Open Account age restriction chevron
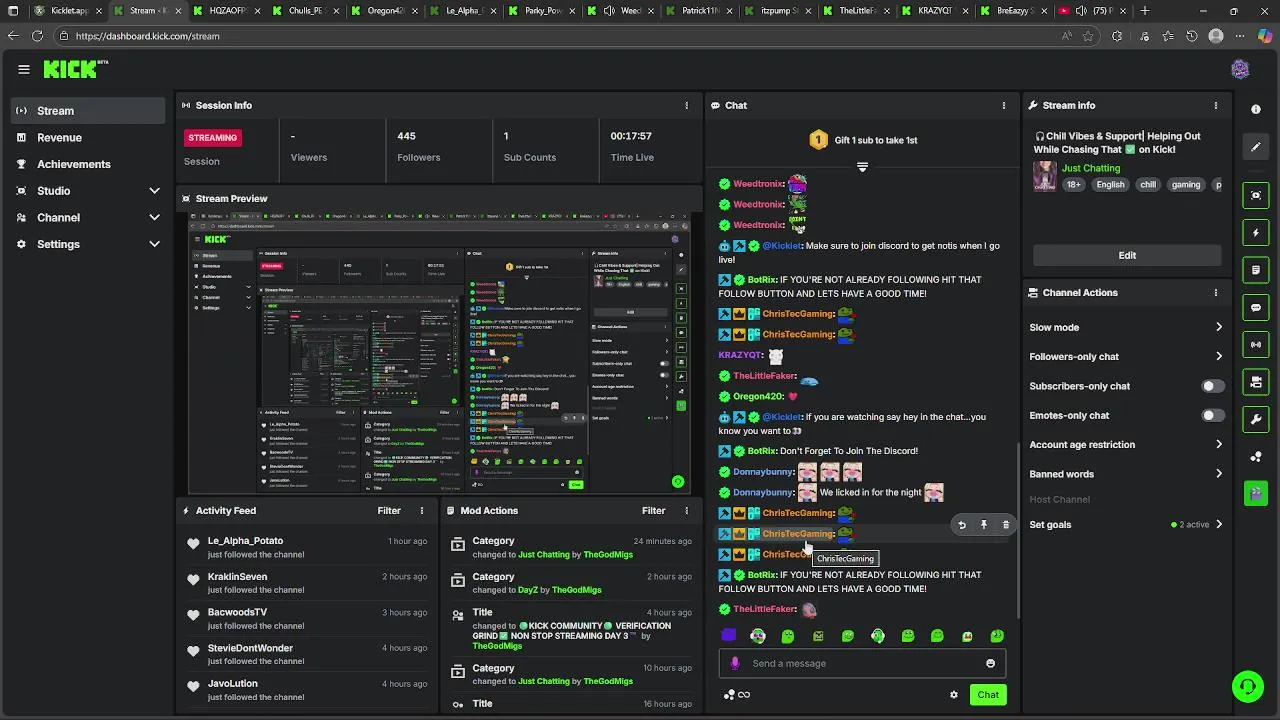 [1218, 444]
